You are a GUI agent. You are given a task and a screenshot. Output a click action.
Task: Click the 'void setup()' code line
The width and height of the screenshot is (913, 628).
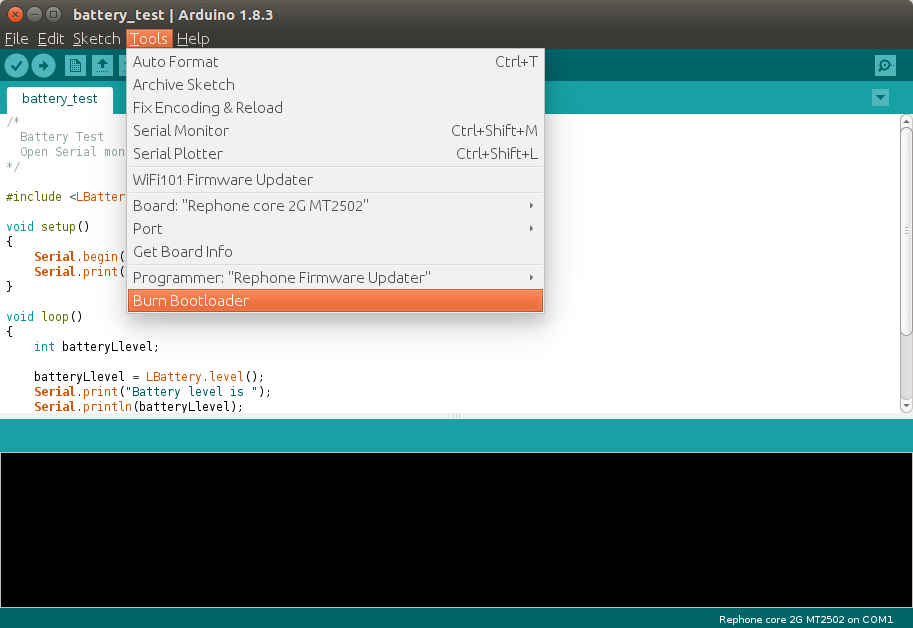[x=48, y=226]
